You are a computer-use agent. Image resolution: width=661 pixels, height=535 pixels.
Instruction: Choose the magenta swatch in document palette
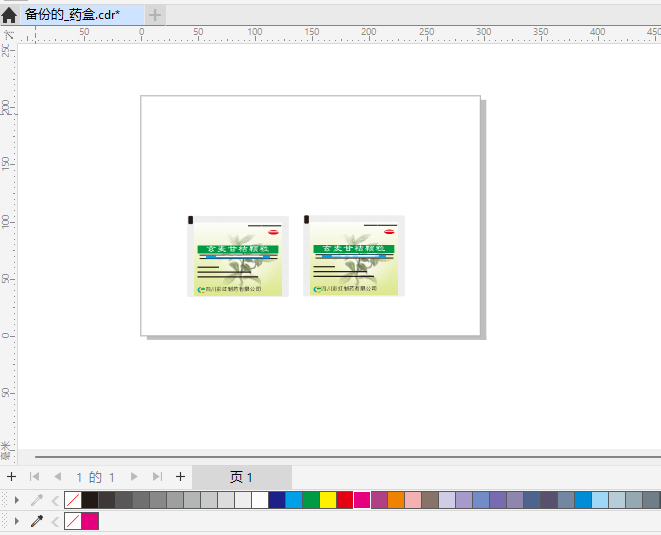[90, 521]
